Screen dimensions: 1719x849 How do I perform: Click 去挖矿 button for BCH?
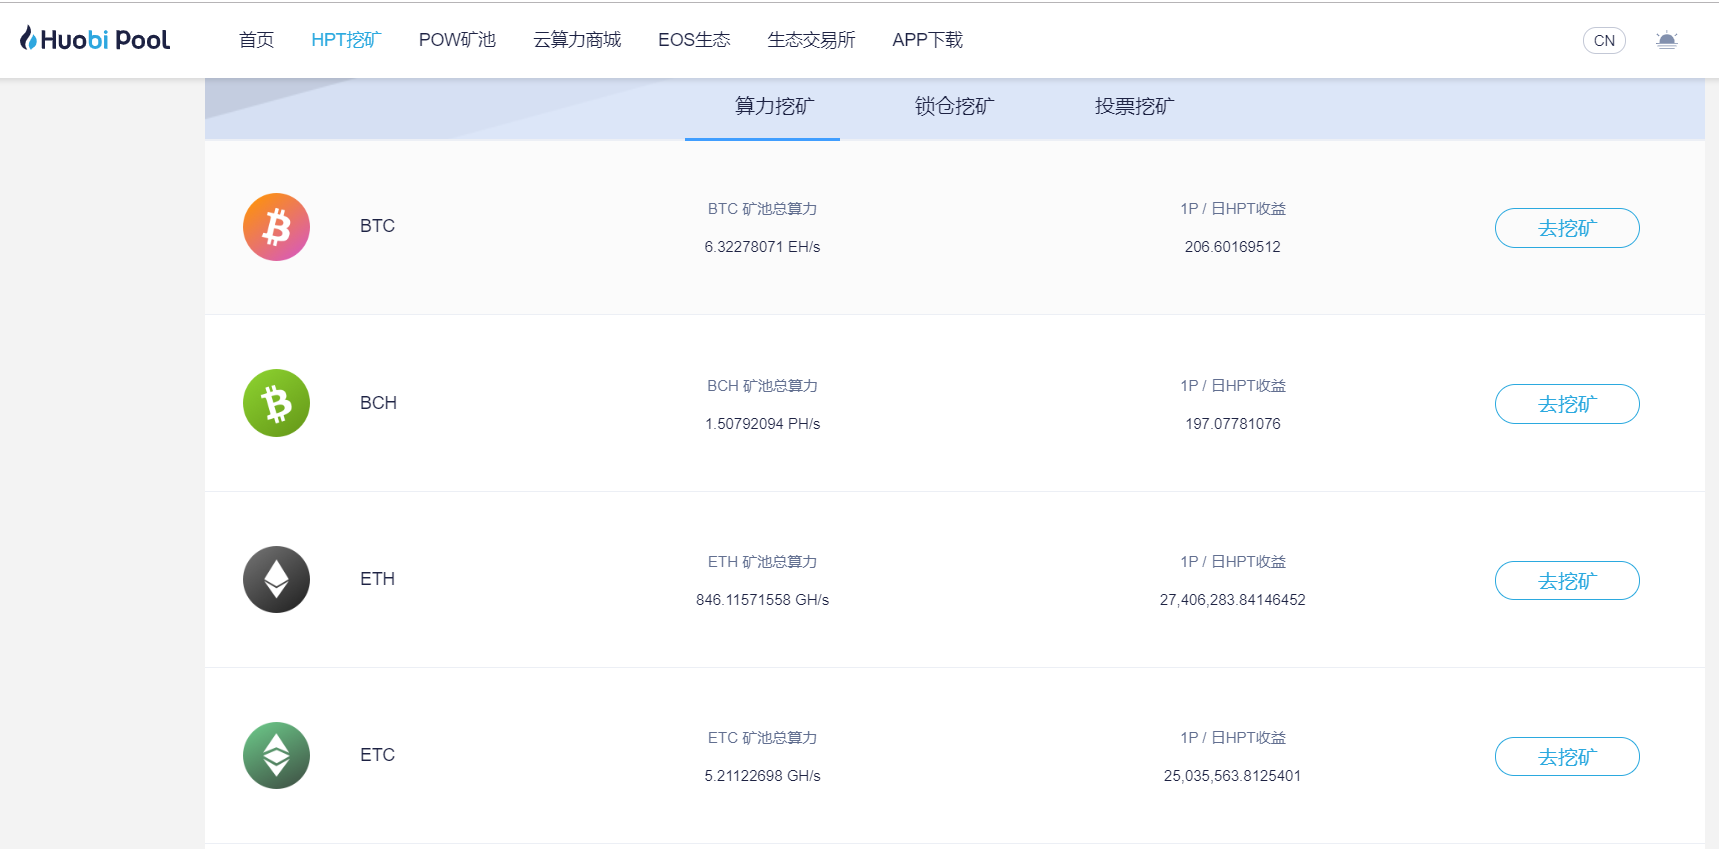point(1567,404)
